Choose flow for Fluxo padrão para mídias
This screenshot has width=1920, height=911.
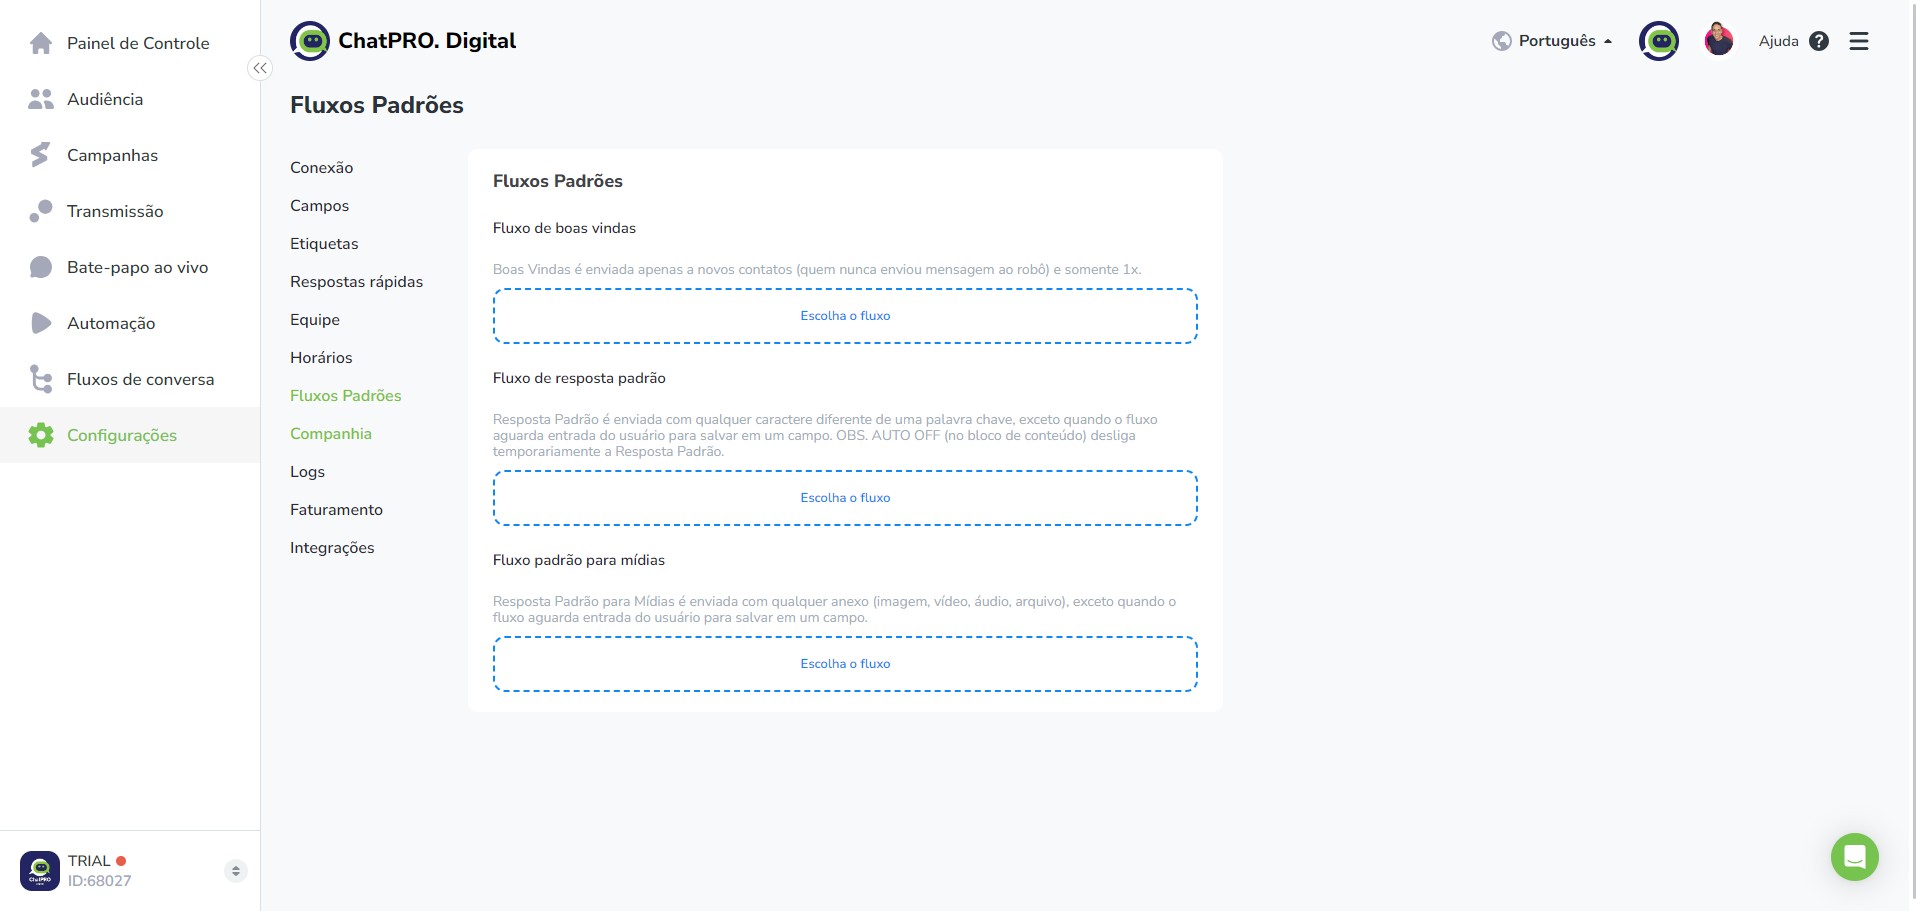[x=845, y=664]
